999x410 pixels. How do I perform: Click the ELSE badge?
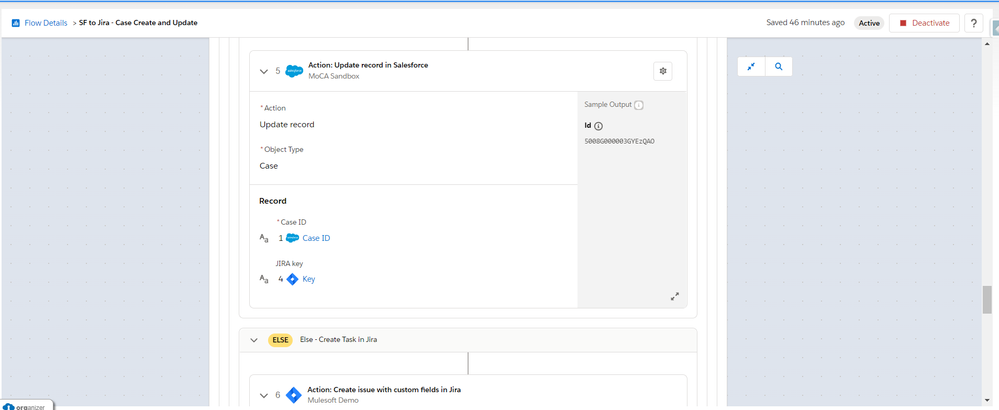click(x=280, y=340)
